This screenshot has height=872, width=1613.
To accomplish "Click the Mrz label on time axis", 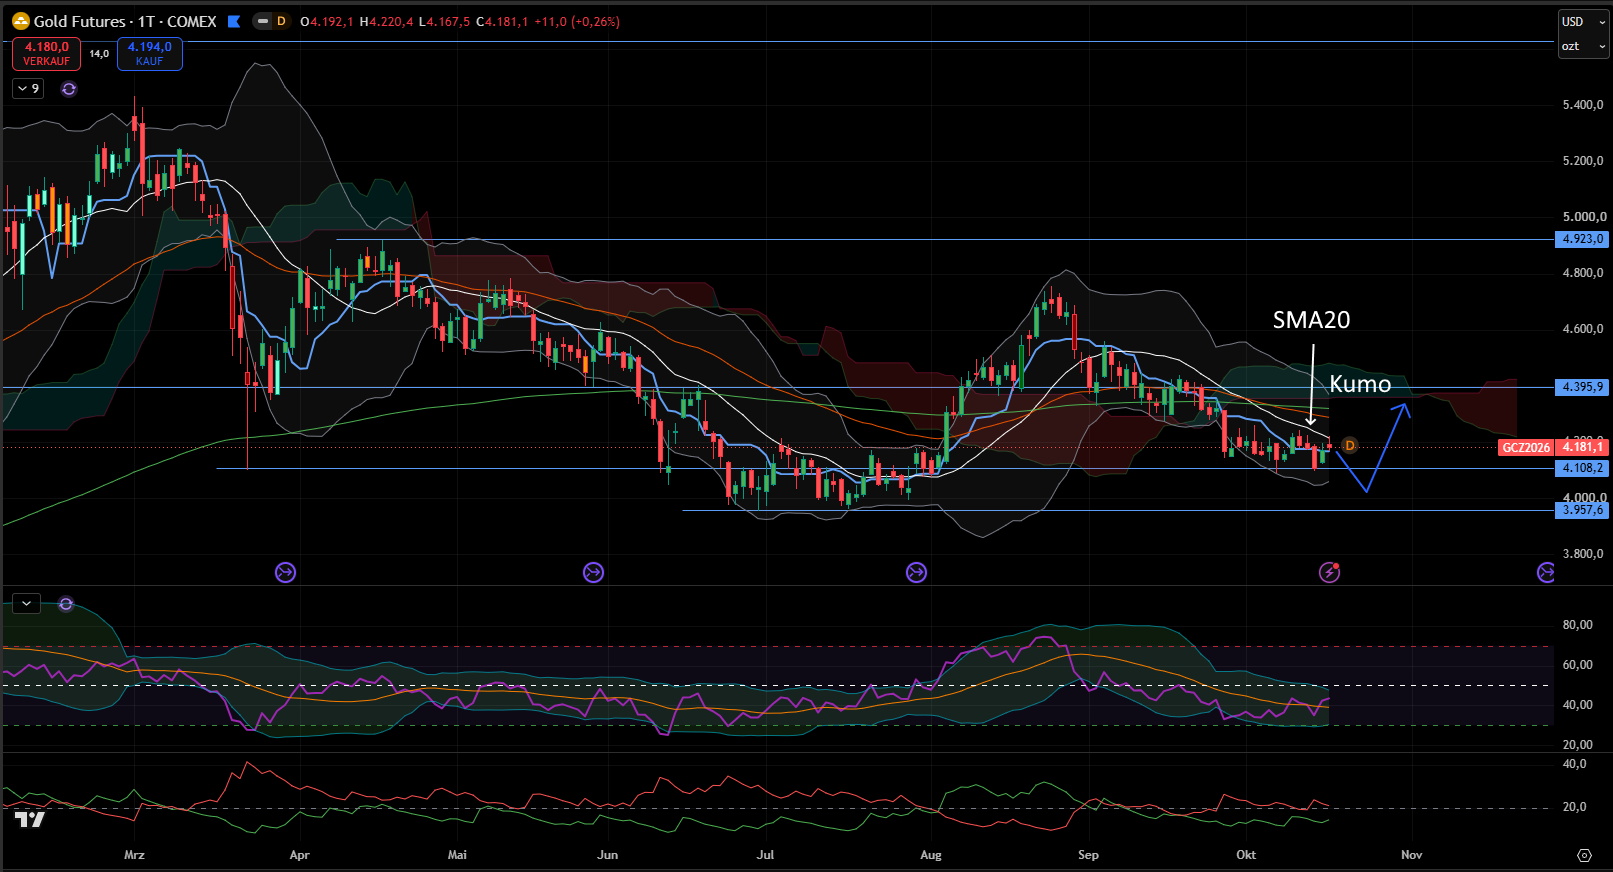I will pos(134,855).
